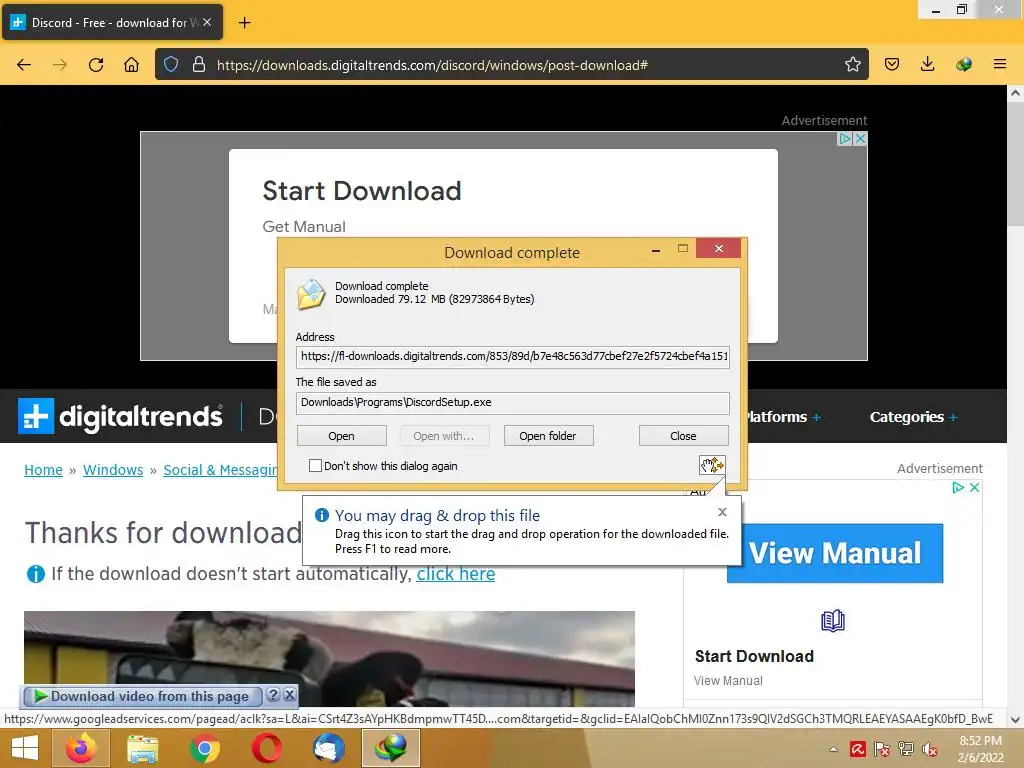Click the book icon in sidebar ad

[x=833, y=620]
